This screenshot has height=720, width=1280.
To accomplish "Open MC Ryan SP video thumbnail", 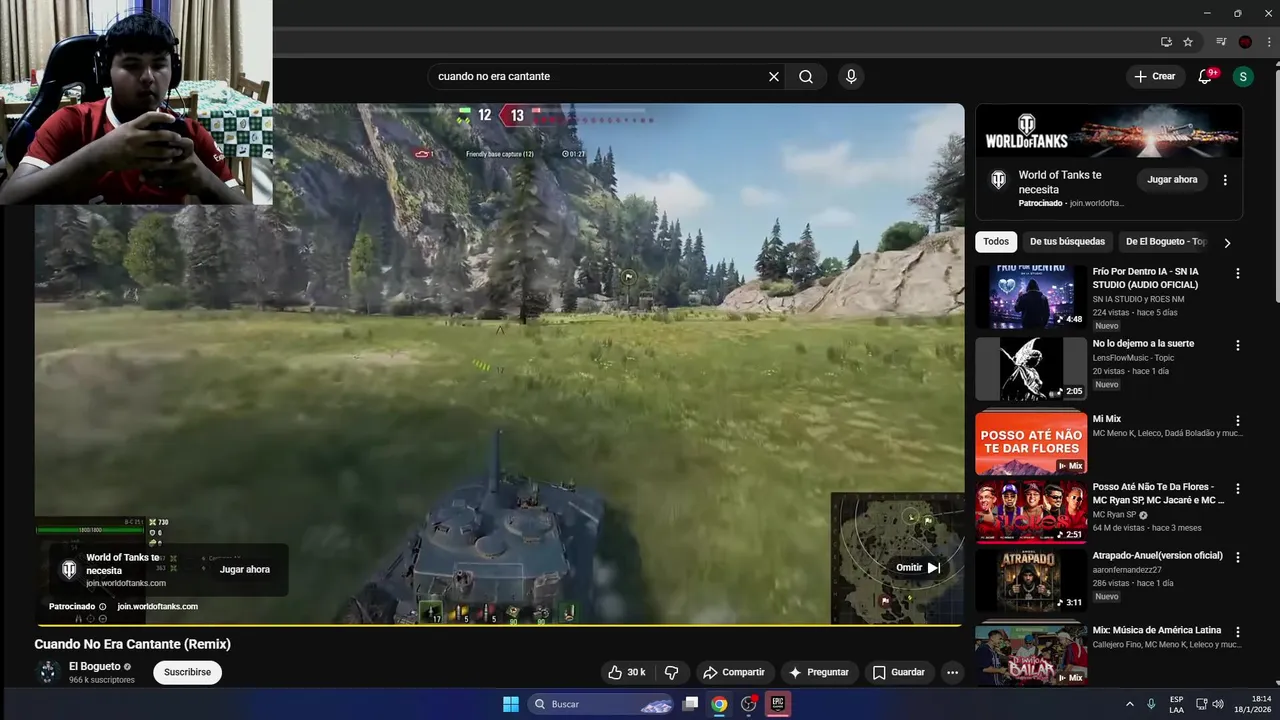I will click(x=1031, y=512).
